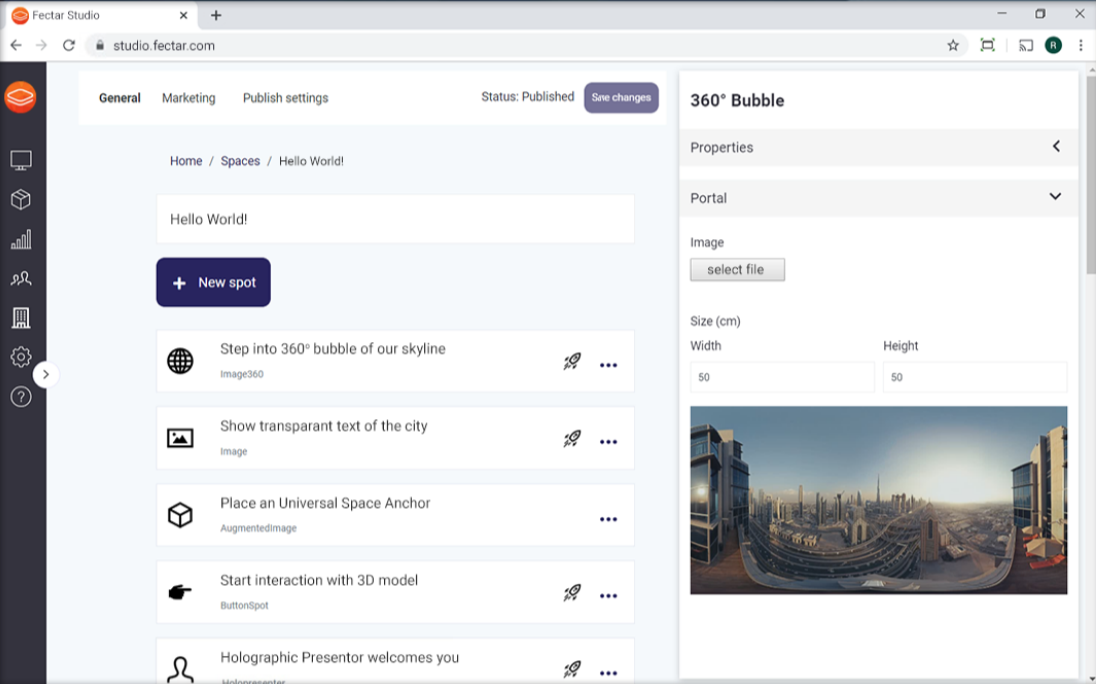Open a new browser tab
This screenshot has height=684, width=1096.
click(x=216, y=15)
